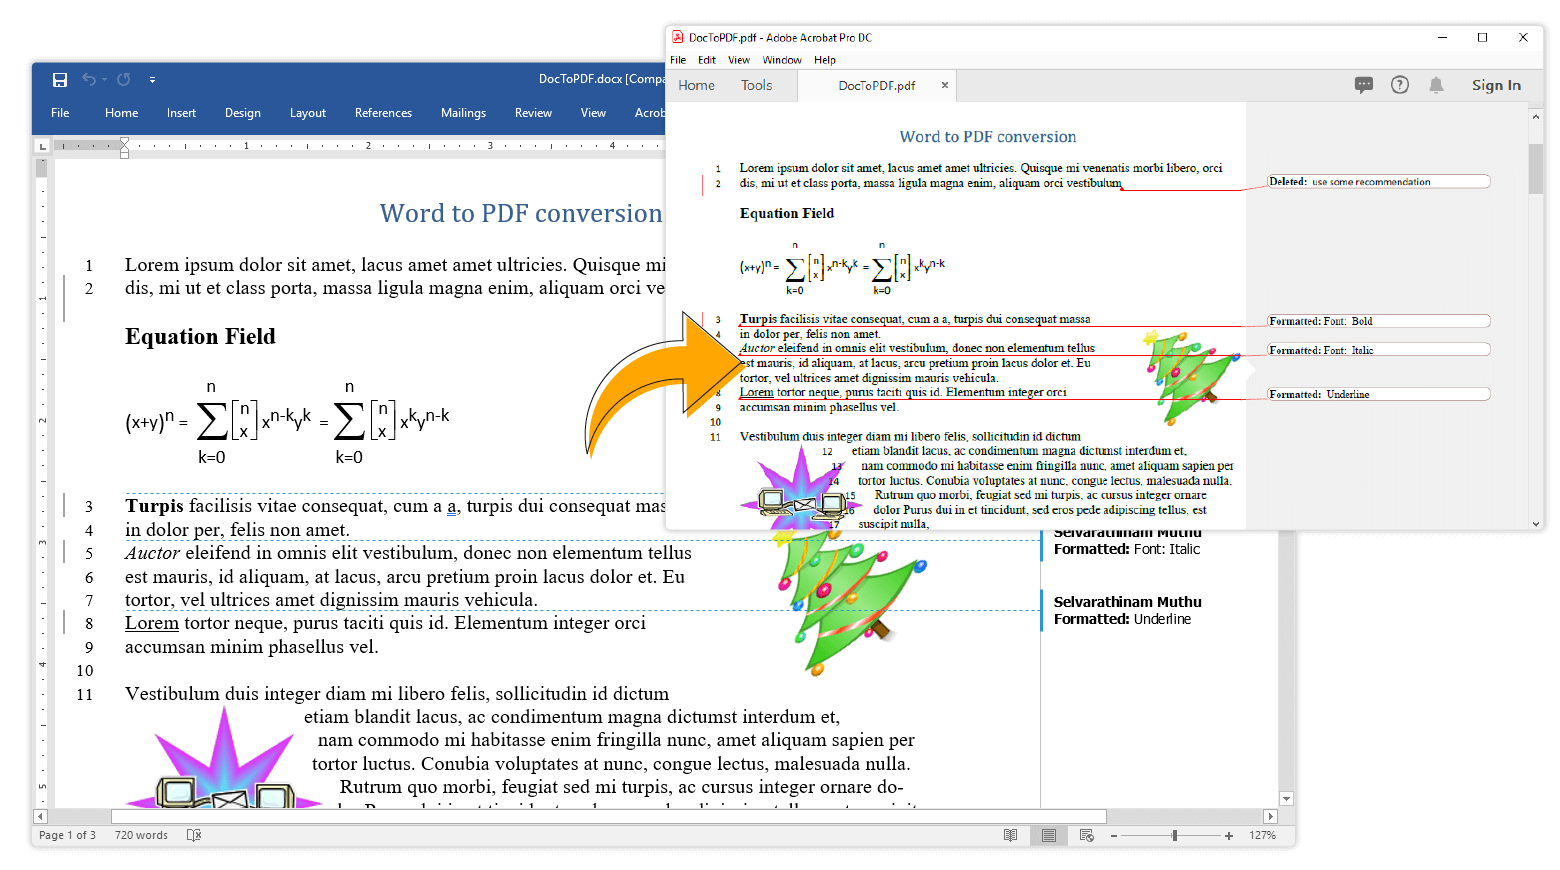This screenshot has height=870, width=1560.
Task: Open the References ribbon tab
Action: pos(383,113)
